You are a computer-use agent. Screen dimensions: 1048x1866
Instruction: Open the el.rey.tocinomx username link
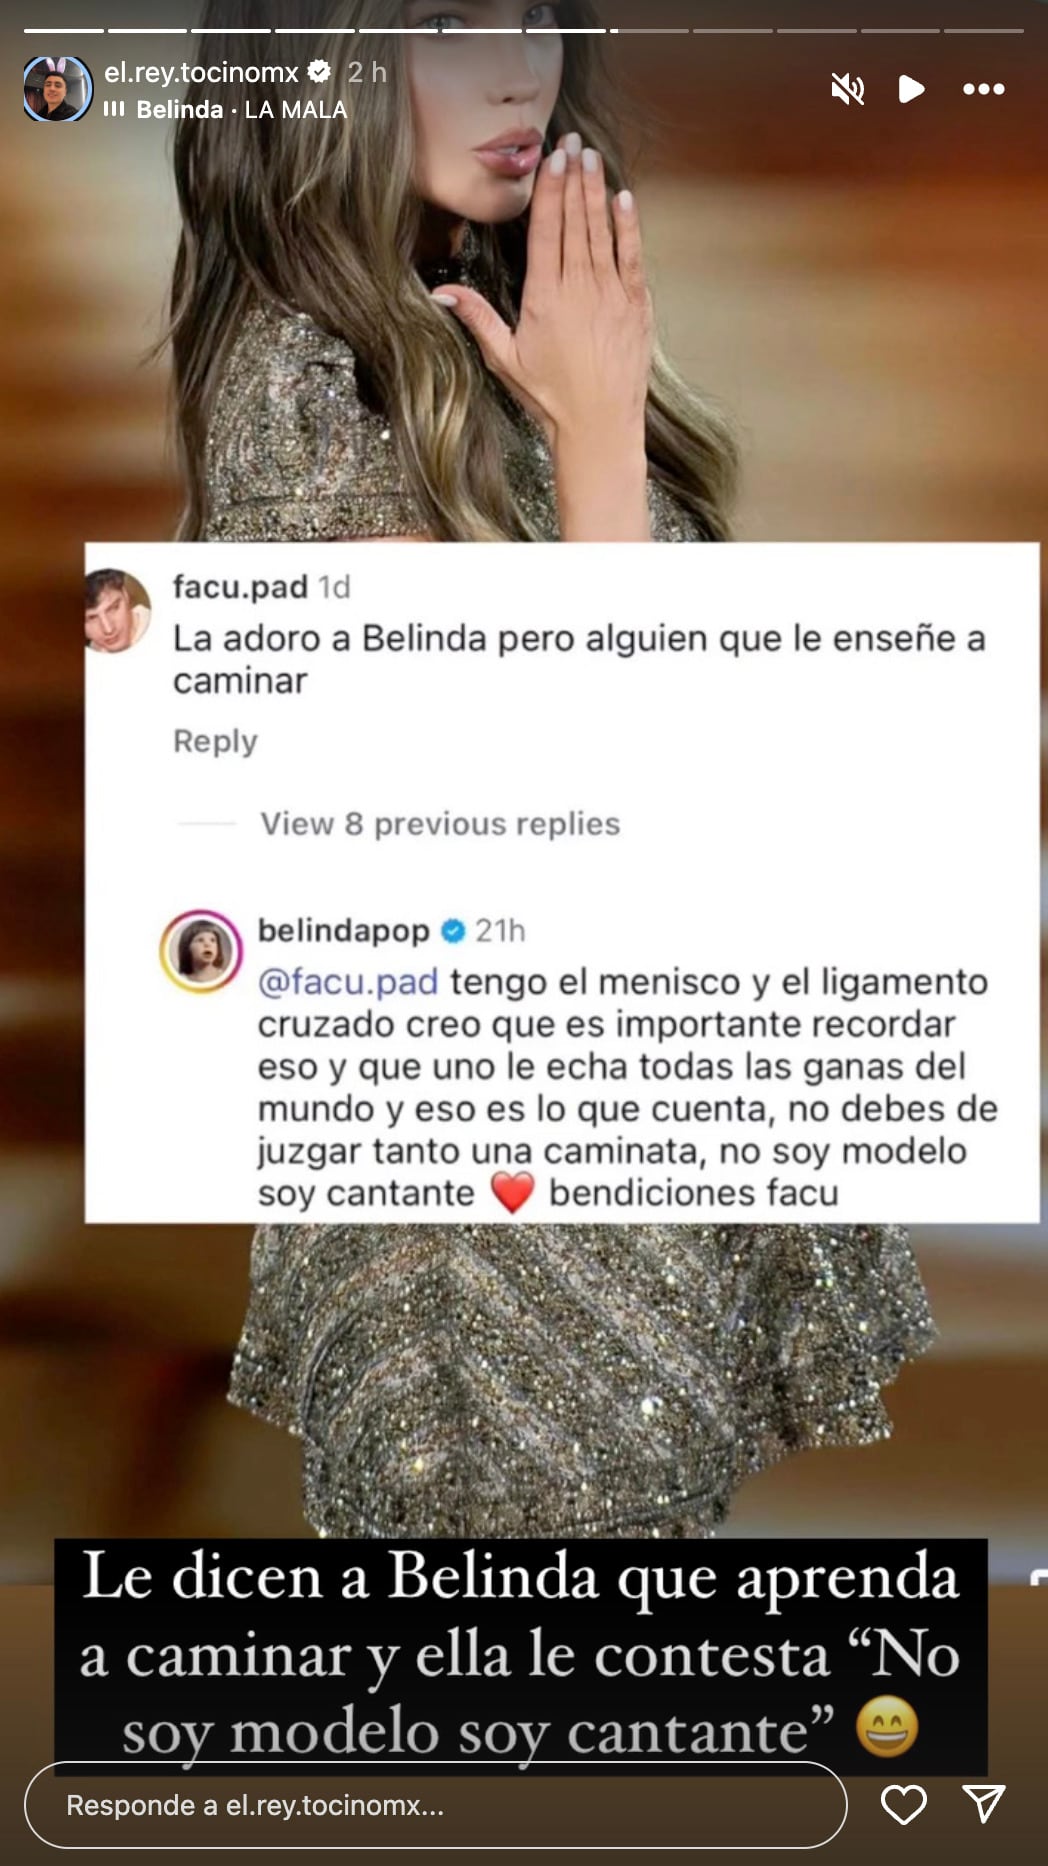pyautogui.click(x=202, y=72)
